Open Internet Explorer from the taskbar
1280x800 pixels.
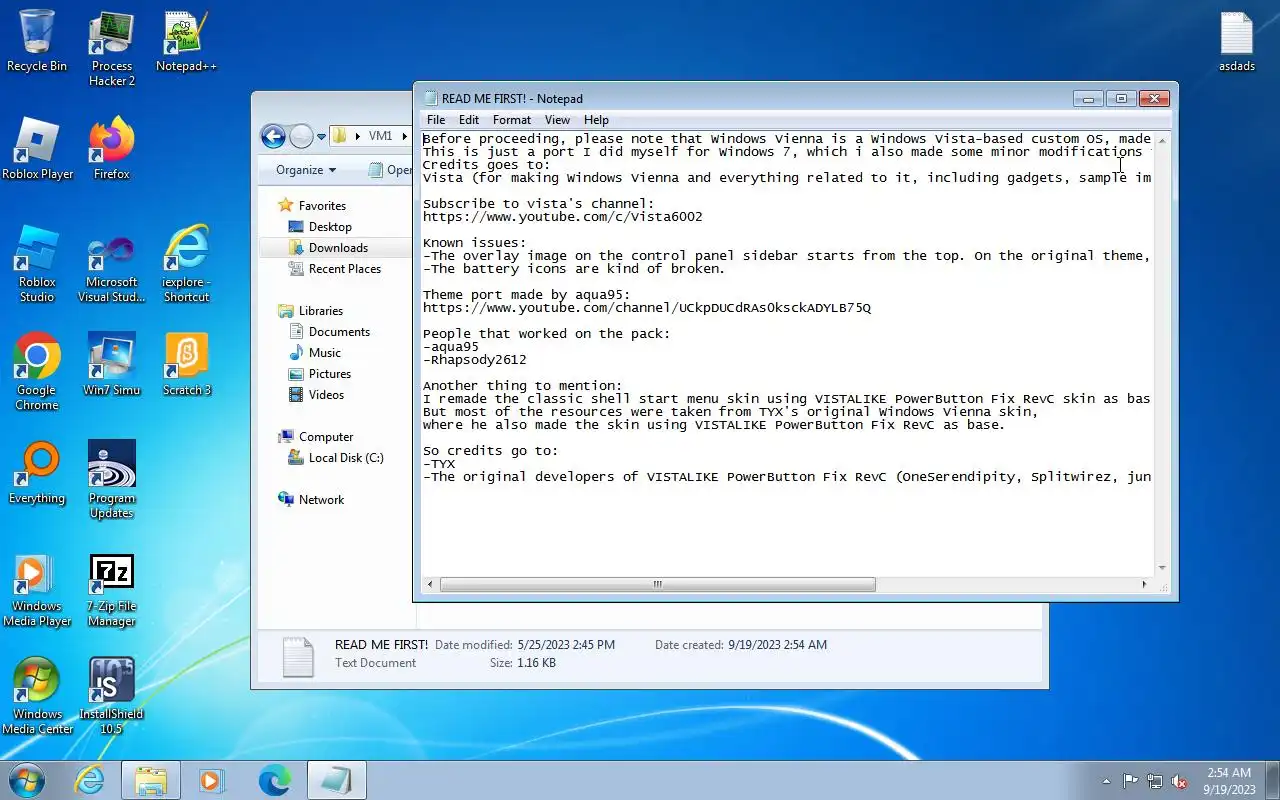pos(90,780)
